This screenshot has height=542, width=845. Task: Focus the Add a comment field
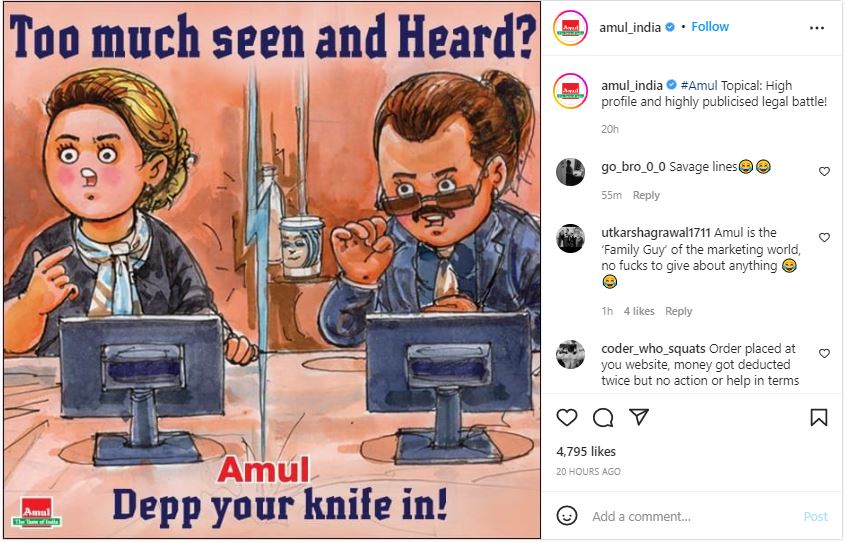click(692, 516)
